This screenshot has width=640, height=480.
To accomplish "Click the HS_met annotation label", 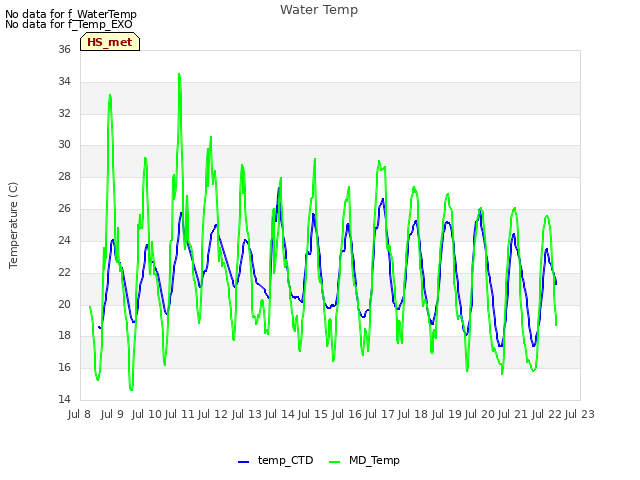I will [110, 42].
